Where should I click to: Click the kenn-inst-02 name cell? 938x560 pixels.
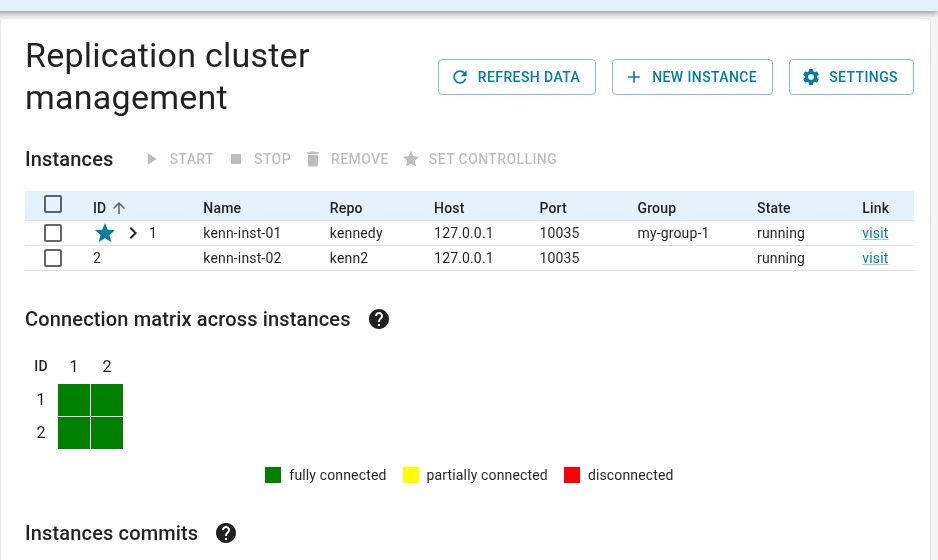pos(242,258)
